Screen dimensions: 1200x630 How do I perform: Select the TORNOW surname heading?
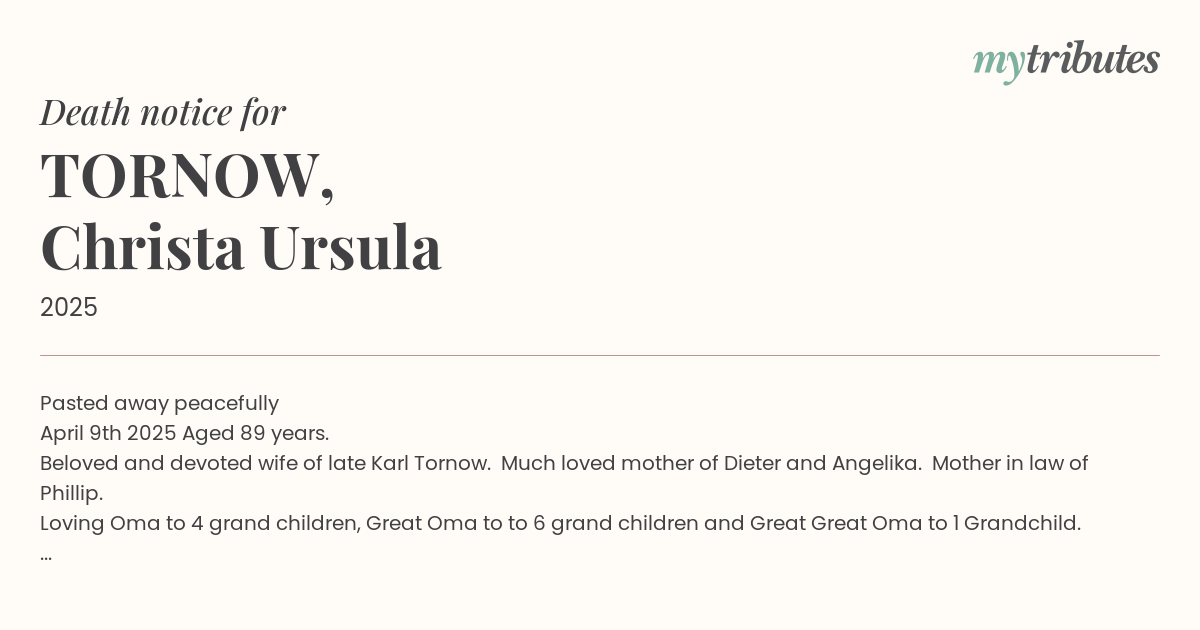coord(187,176)
